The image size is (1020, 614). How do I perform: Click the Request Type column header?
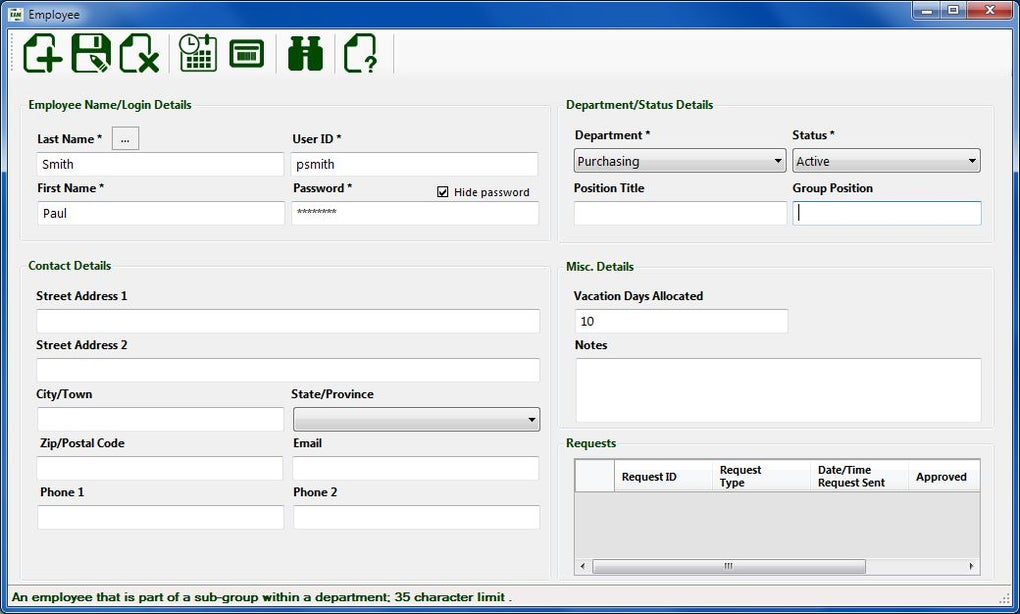point(760,475)
